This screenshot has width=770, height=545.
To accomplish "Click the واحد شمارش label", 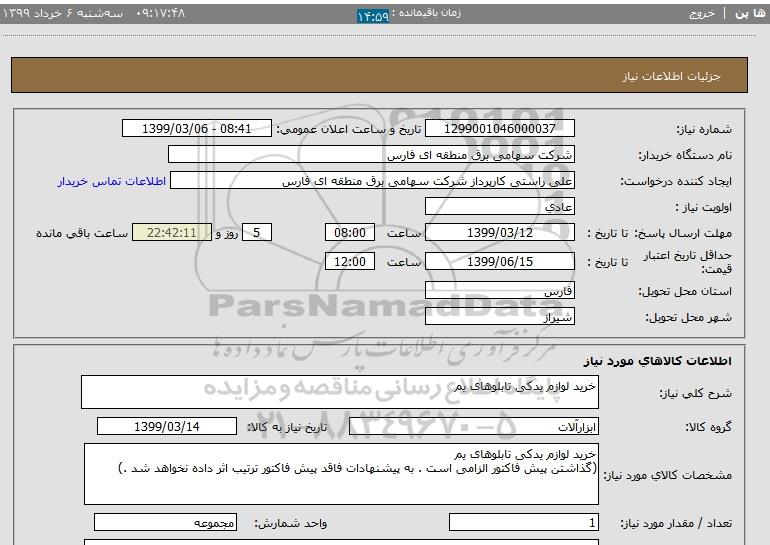I will tap(291, 523).
